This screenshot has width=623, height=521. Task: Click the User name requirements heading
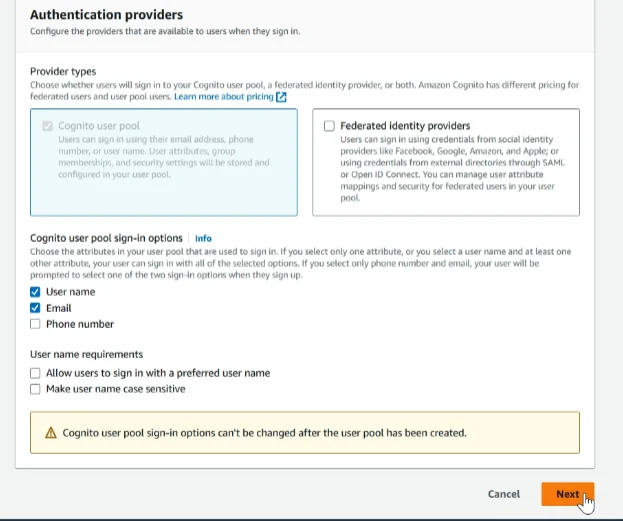click(87, 354)
